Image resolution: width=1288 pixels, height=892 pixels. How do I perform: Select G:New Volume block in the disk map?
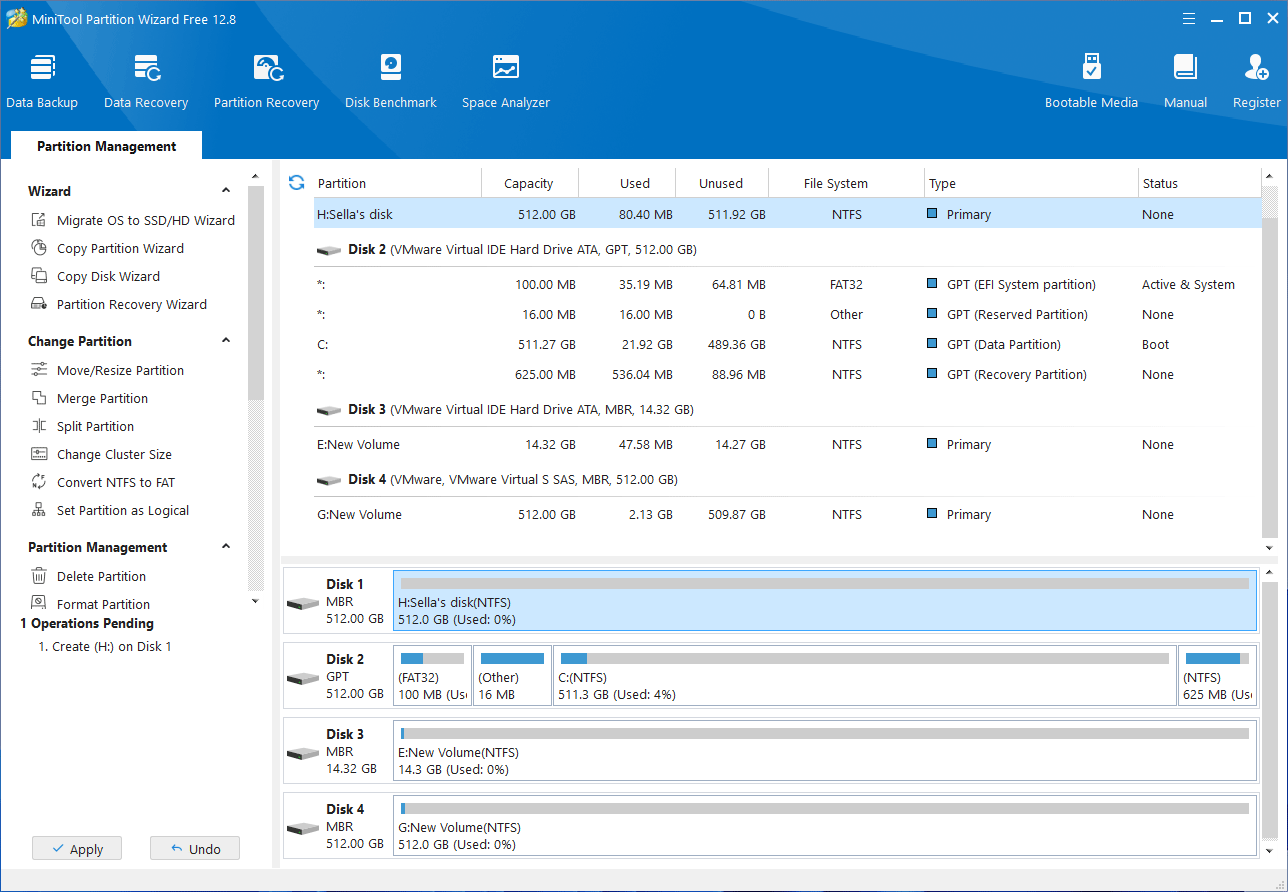pos(825,826)
